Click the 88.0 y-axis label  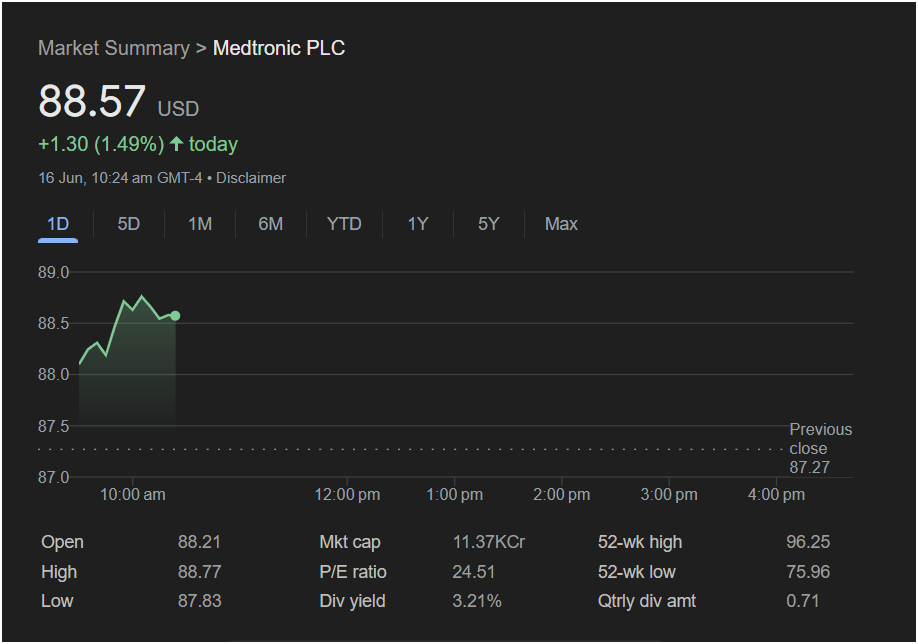(x=53, y=375)
